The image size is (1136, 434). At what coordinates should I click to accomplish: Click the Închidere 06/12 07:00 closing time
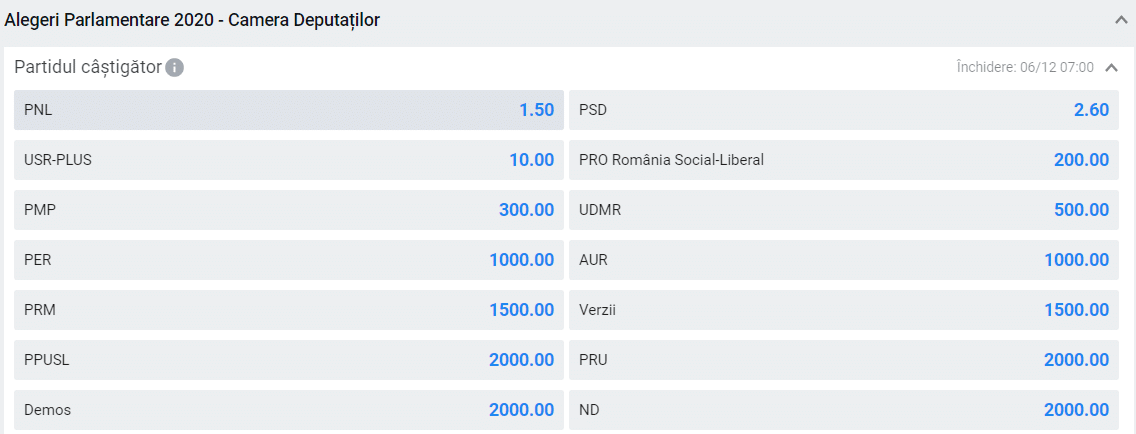pyautogui.click(x=1025, y=68)
